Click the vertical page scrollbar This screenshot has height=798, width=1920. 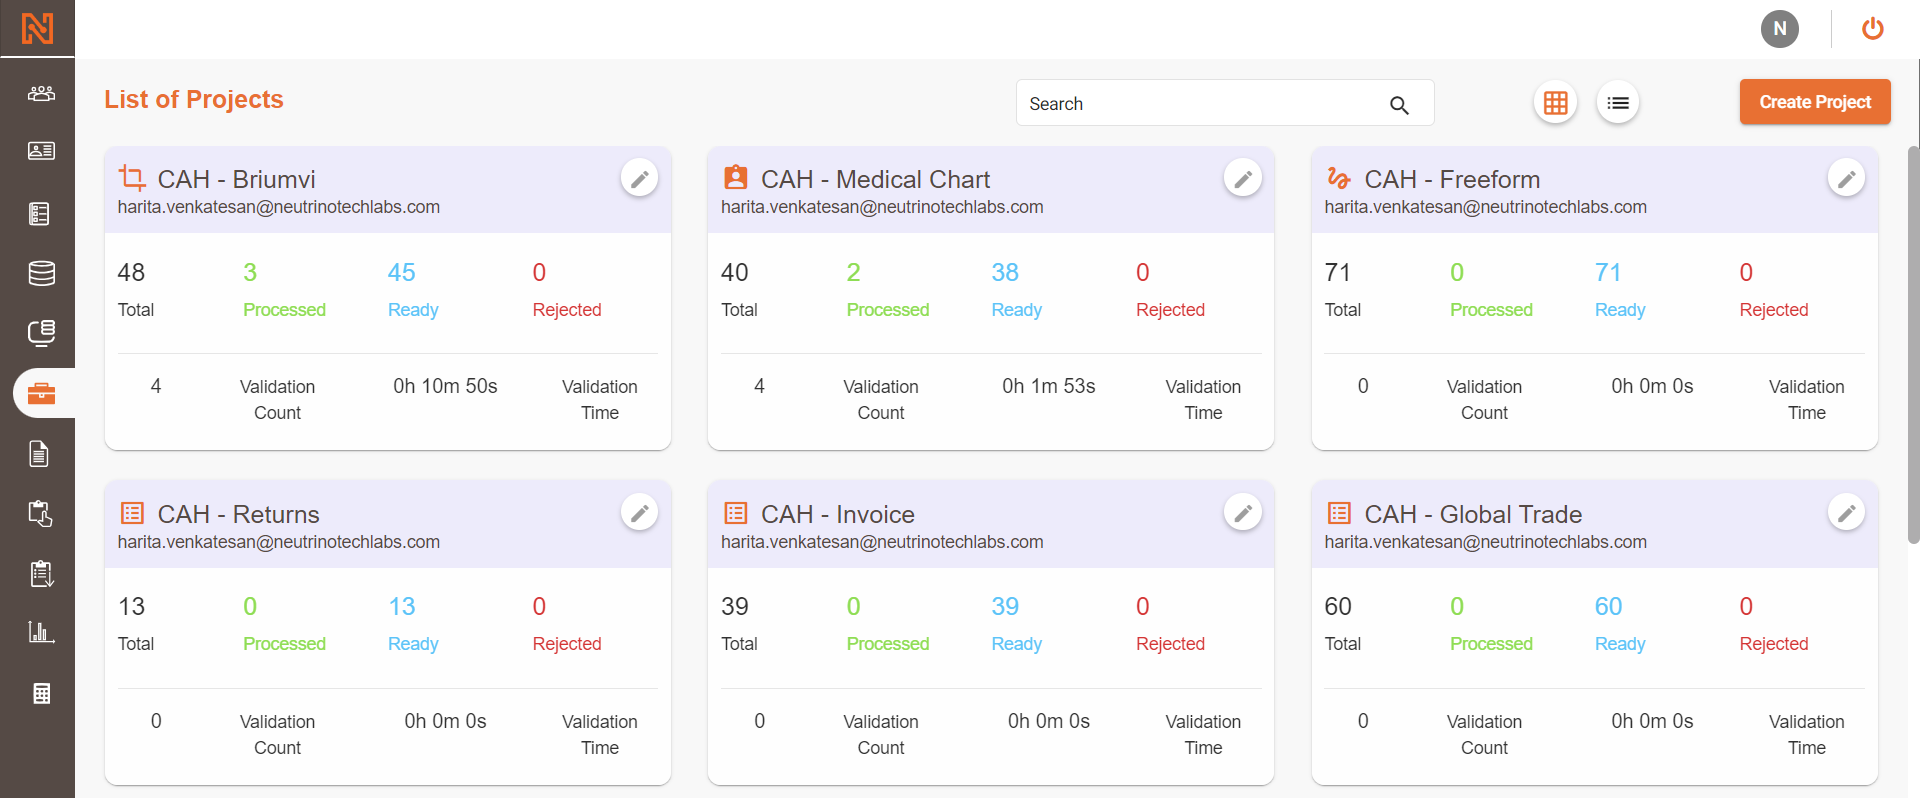1913,345
